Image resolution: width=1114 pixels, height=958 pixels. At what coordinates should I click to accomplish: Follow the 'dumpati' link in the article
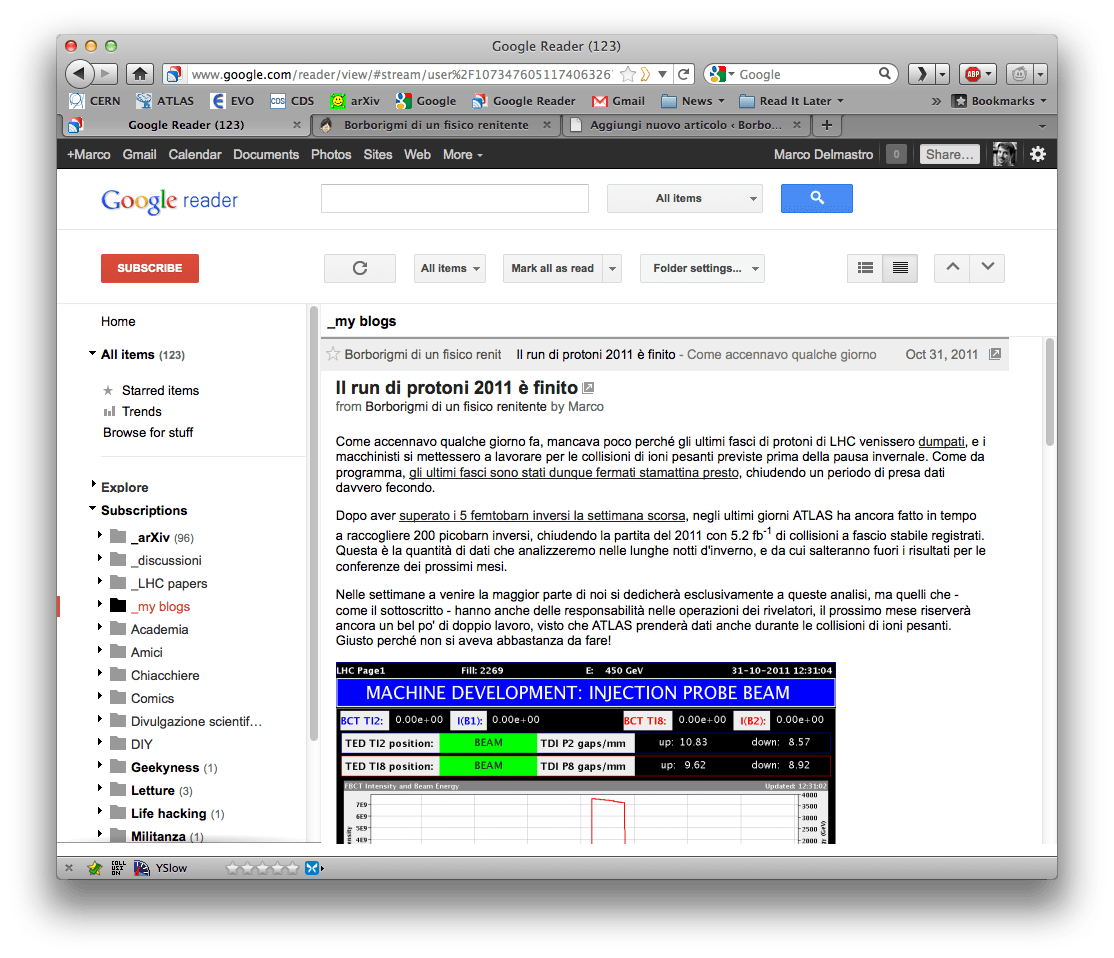pyautogui.click(x=941, y=441)
